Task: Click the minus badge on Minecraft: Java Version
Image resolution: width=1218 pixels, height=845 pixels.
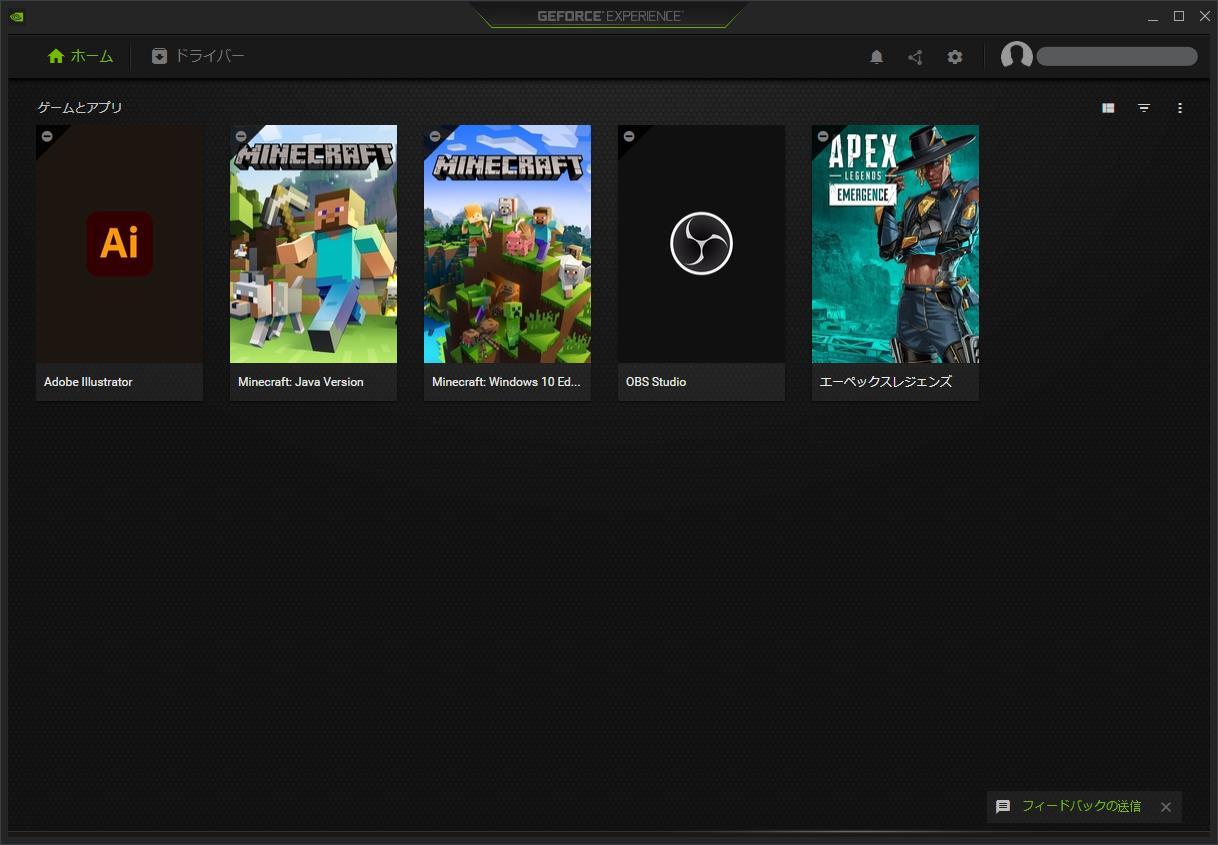Action: pos(240,136)
